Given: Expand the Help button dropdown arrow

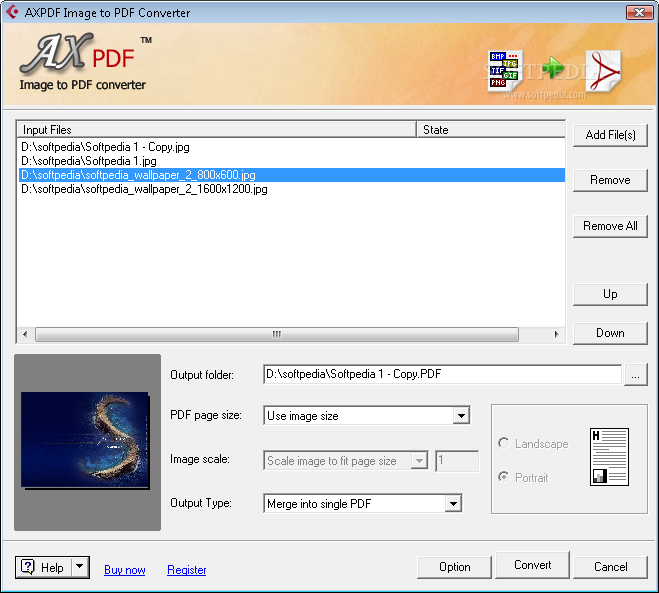Looking at the screenshot, I should tap(80, 567).
